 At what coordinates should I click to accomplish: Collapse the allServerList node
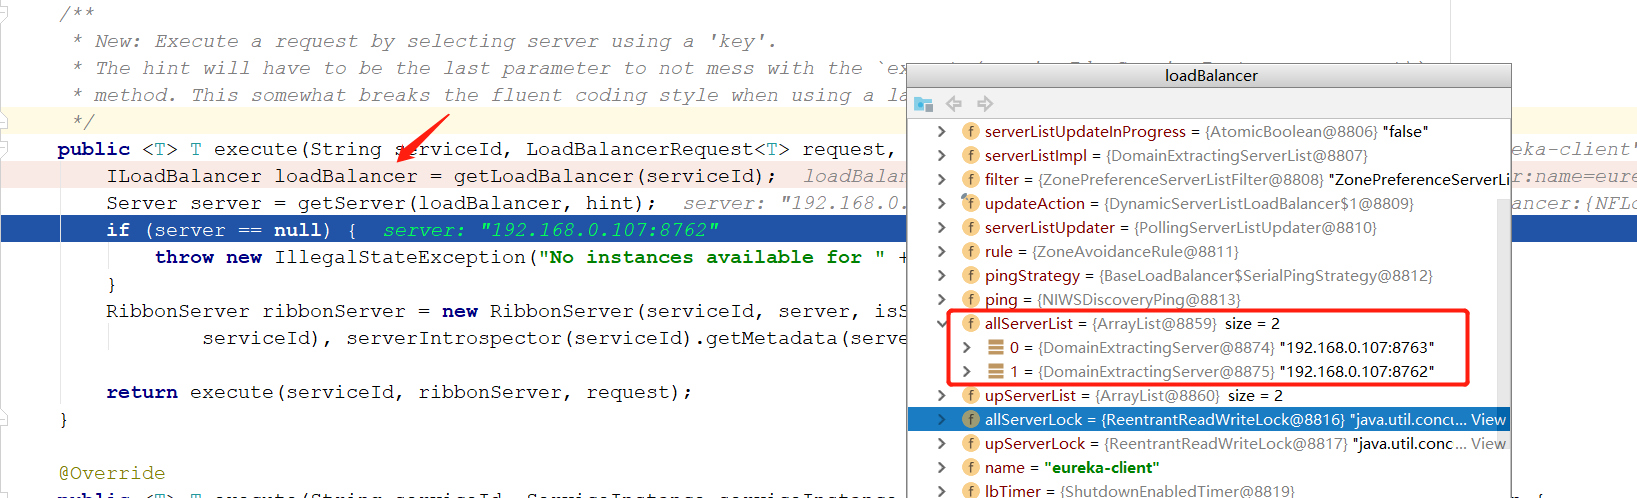[941, 323]
